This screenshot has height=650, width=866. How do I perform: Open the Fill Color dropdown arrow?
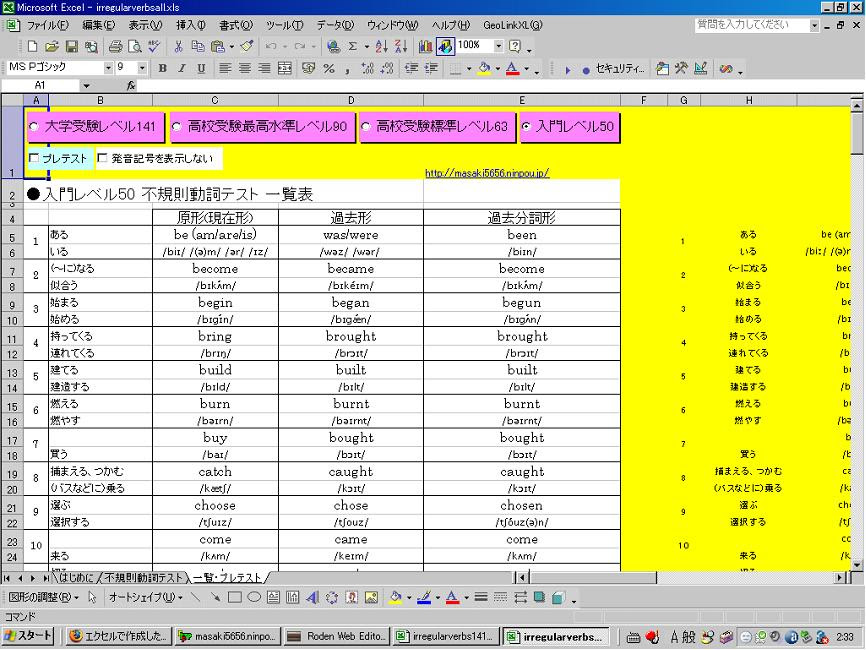point(496,68)
